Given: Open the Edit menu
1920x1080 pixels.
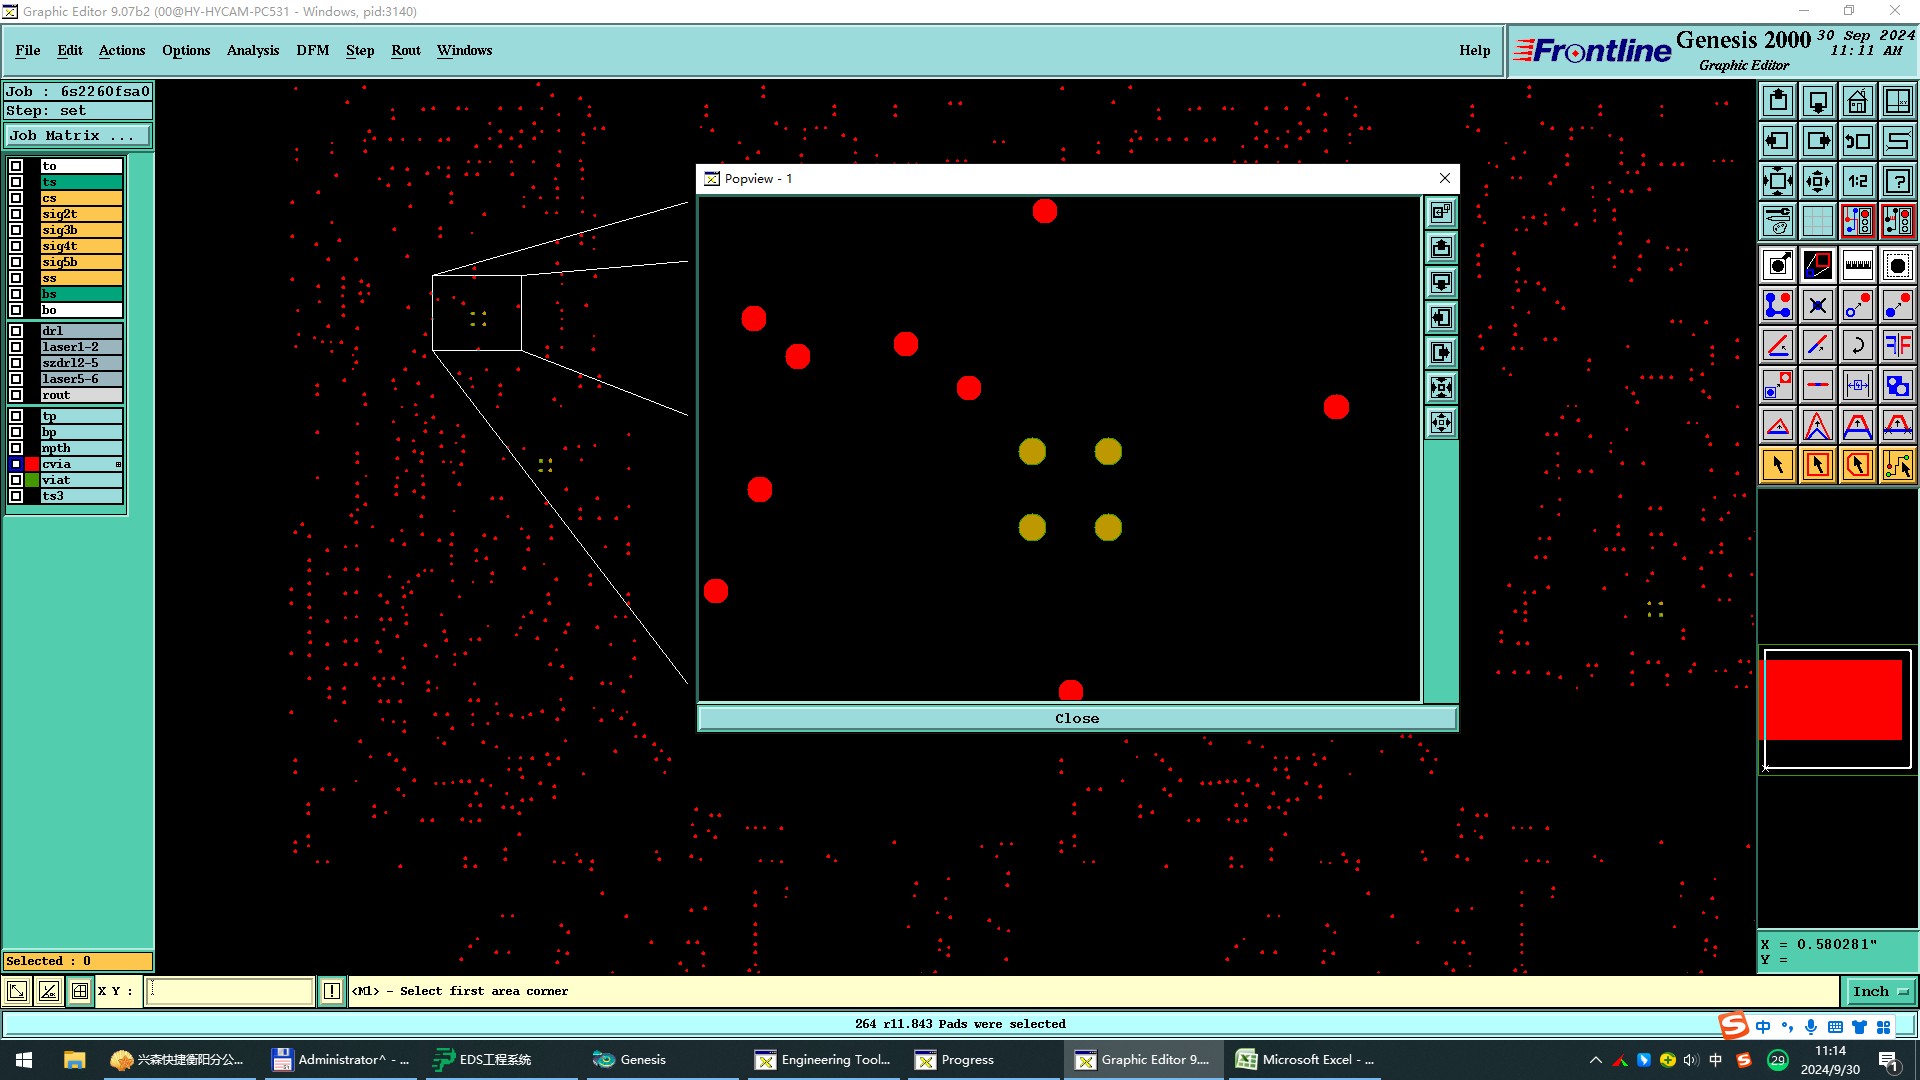Looking at the screenshot, I should pos(70,50).
